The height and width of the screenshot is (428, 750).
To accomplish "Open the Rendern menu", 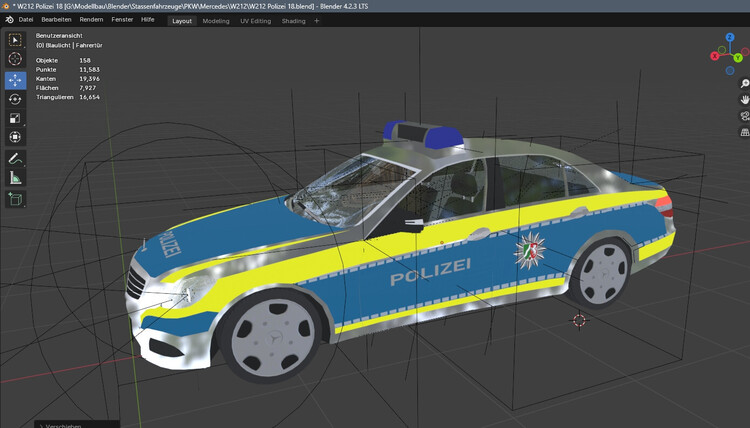I will (91, 20).
